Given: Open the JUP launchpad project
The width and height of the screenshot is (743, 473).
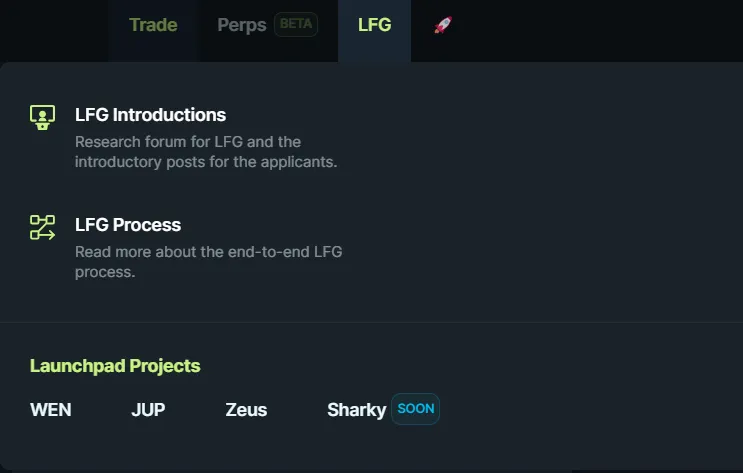Looking at the screenshot, I should (148, 409).
